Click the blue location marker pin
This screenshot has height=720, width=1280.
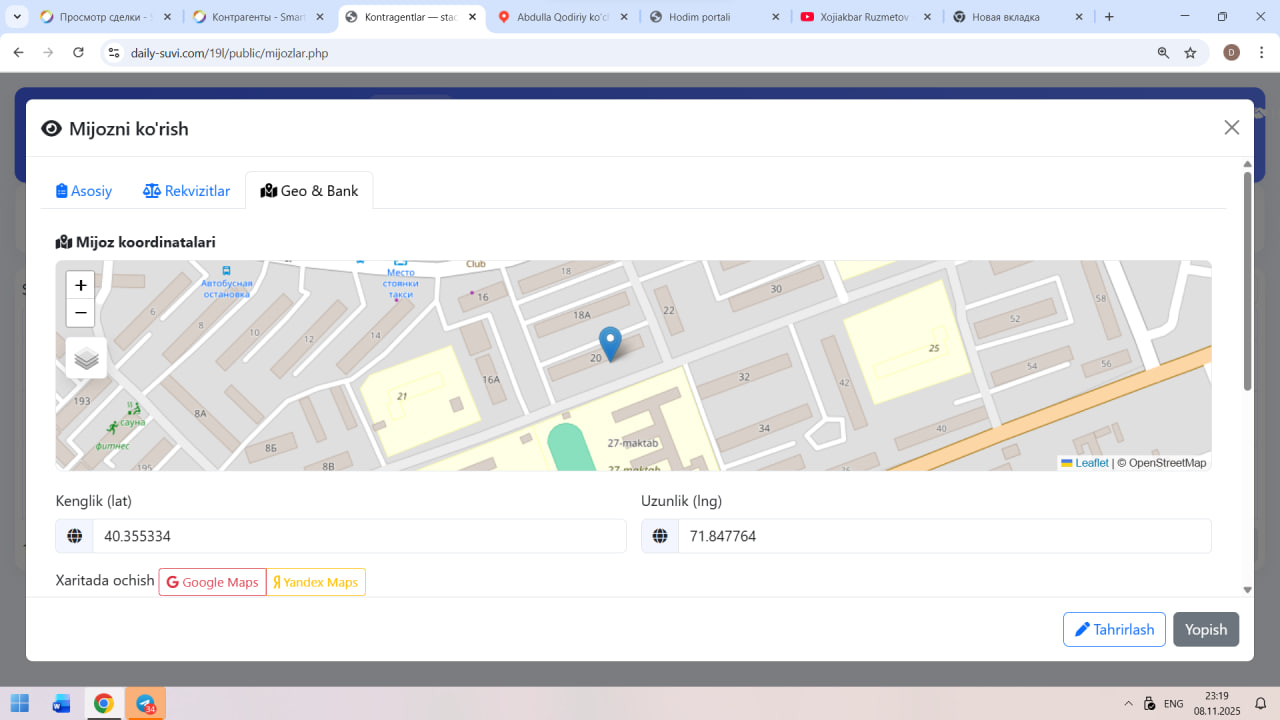[x=609, y=343]
